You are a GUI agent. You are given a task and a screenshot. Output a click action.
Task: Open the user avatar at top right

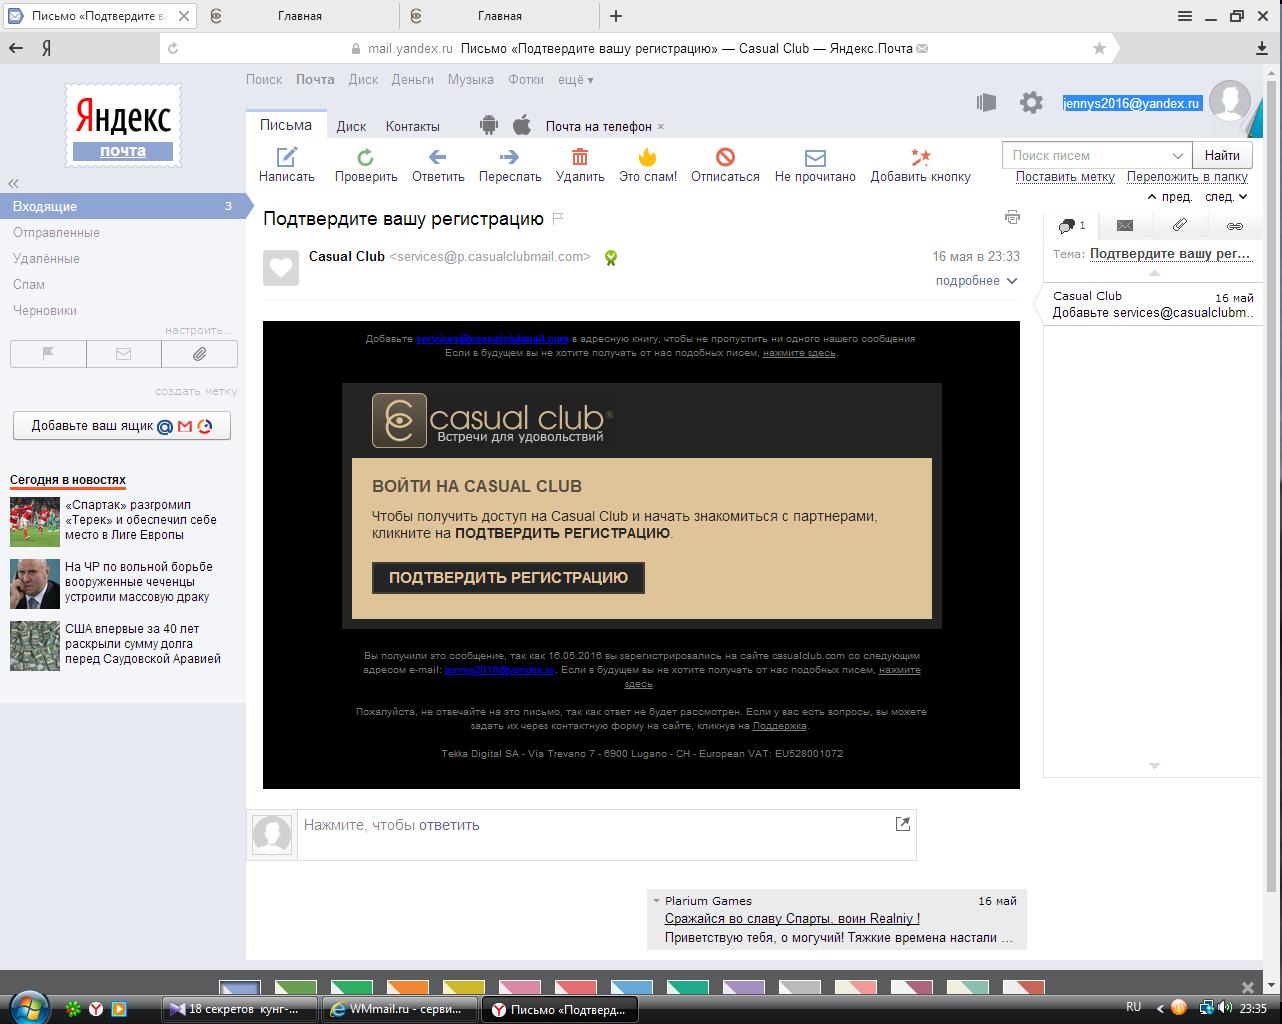pyautogui.click(x=1230, y=101)
